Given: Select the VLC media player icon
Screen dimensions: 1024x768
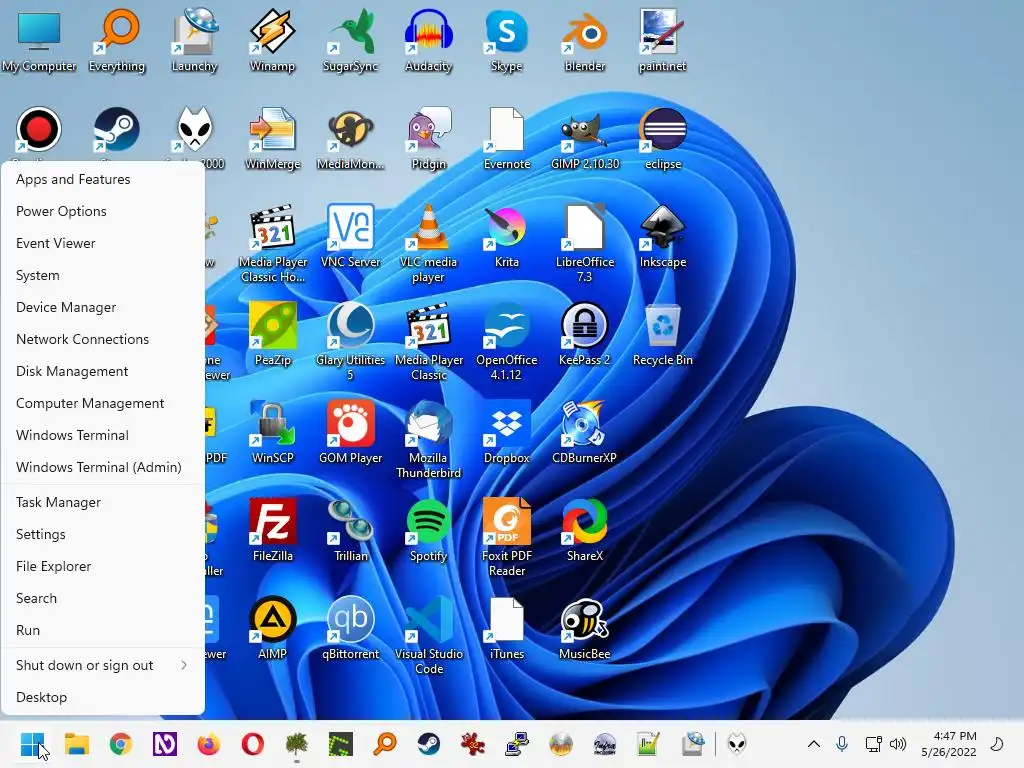Looking at the screenshot, I should (428, 244).
